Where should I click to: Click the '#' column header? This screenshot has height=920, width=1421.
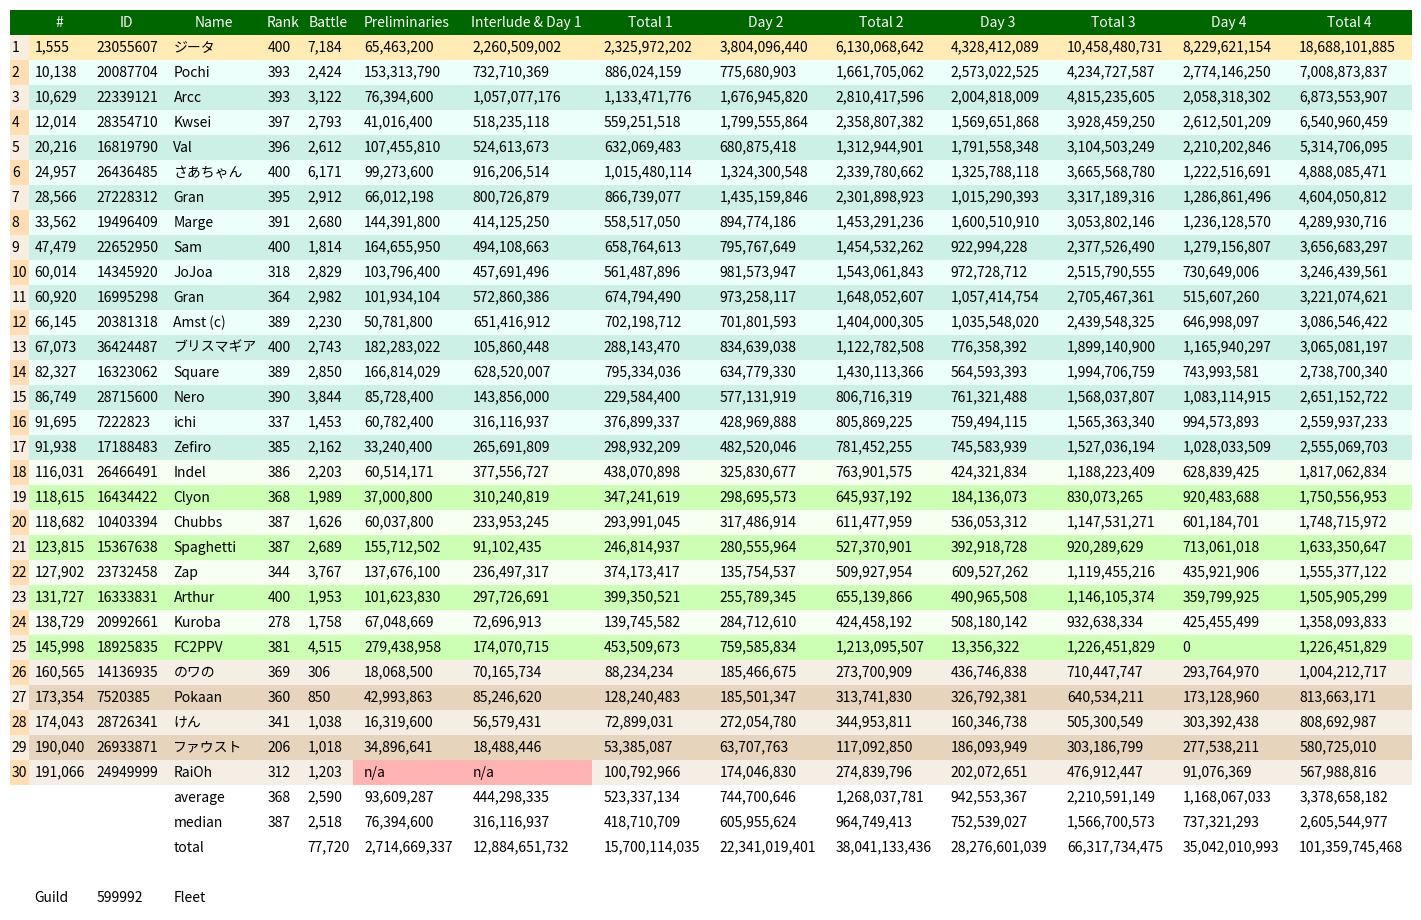[60, 22]
